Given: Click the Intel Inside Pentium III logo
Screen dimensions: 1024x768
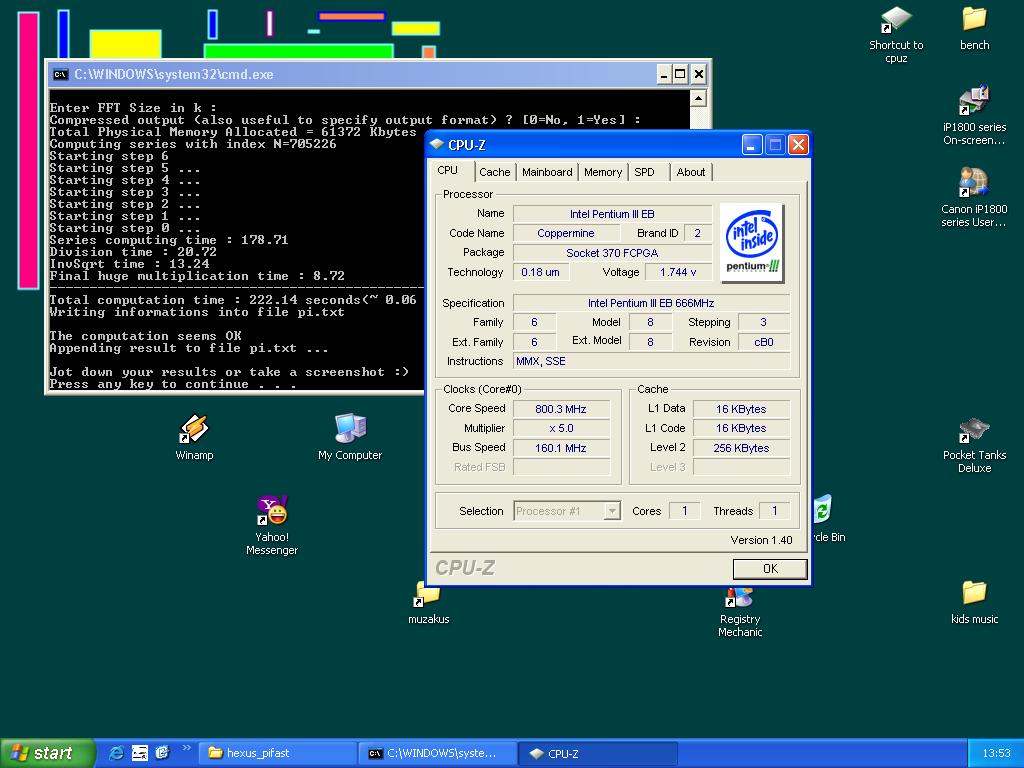Looking at the screenshot, I should [x=752, y=242].
